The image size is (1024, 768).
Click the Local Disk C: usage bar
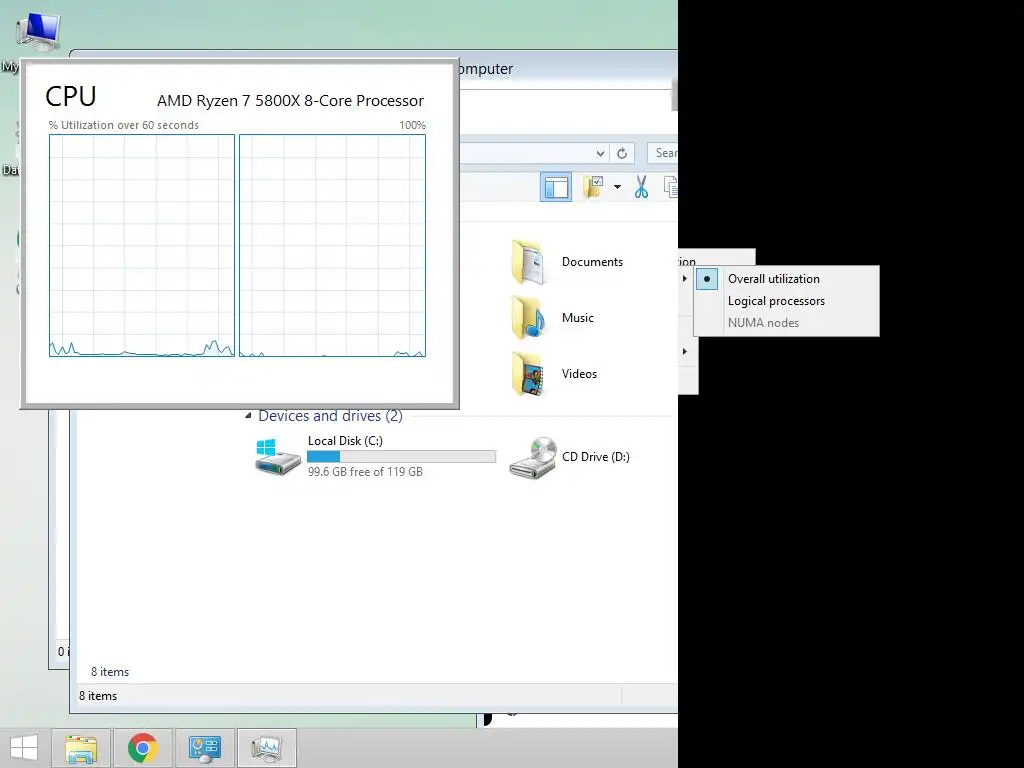[x=402, y=456]
